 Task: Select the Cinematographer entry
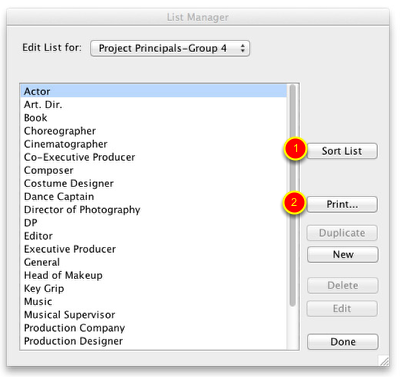(154, 144)
